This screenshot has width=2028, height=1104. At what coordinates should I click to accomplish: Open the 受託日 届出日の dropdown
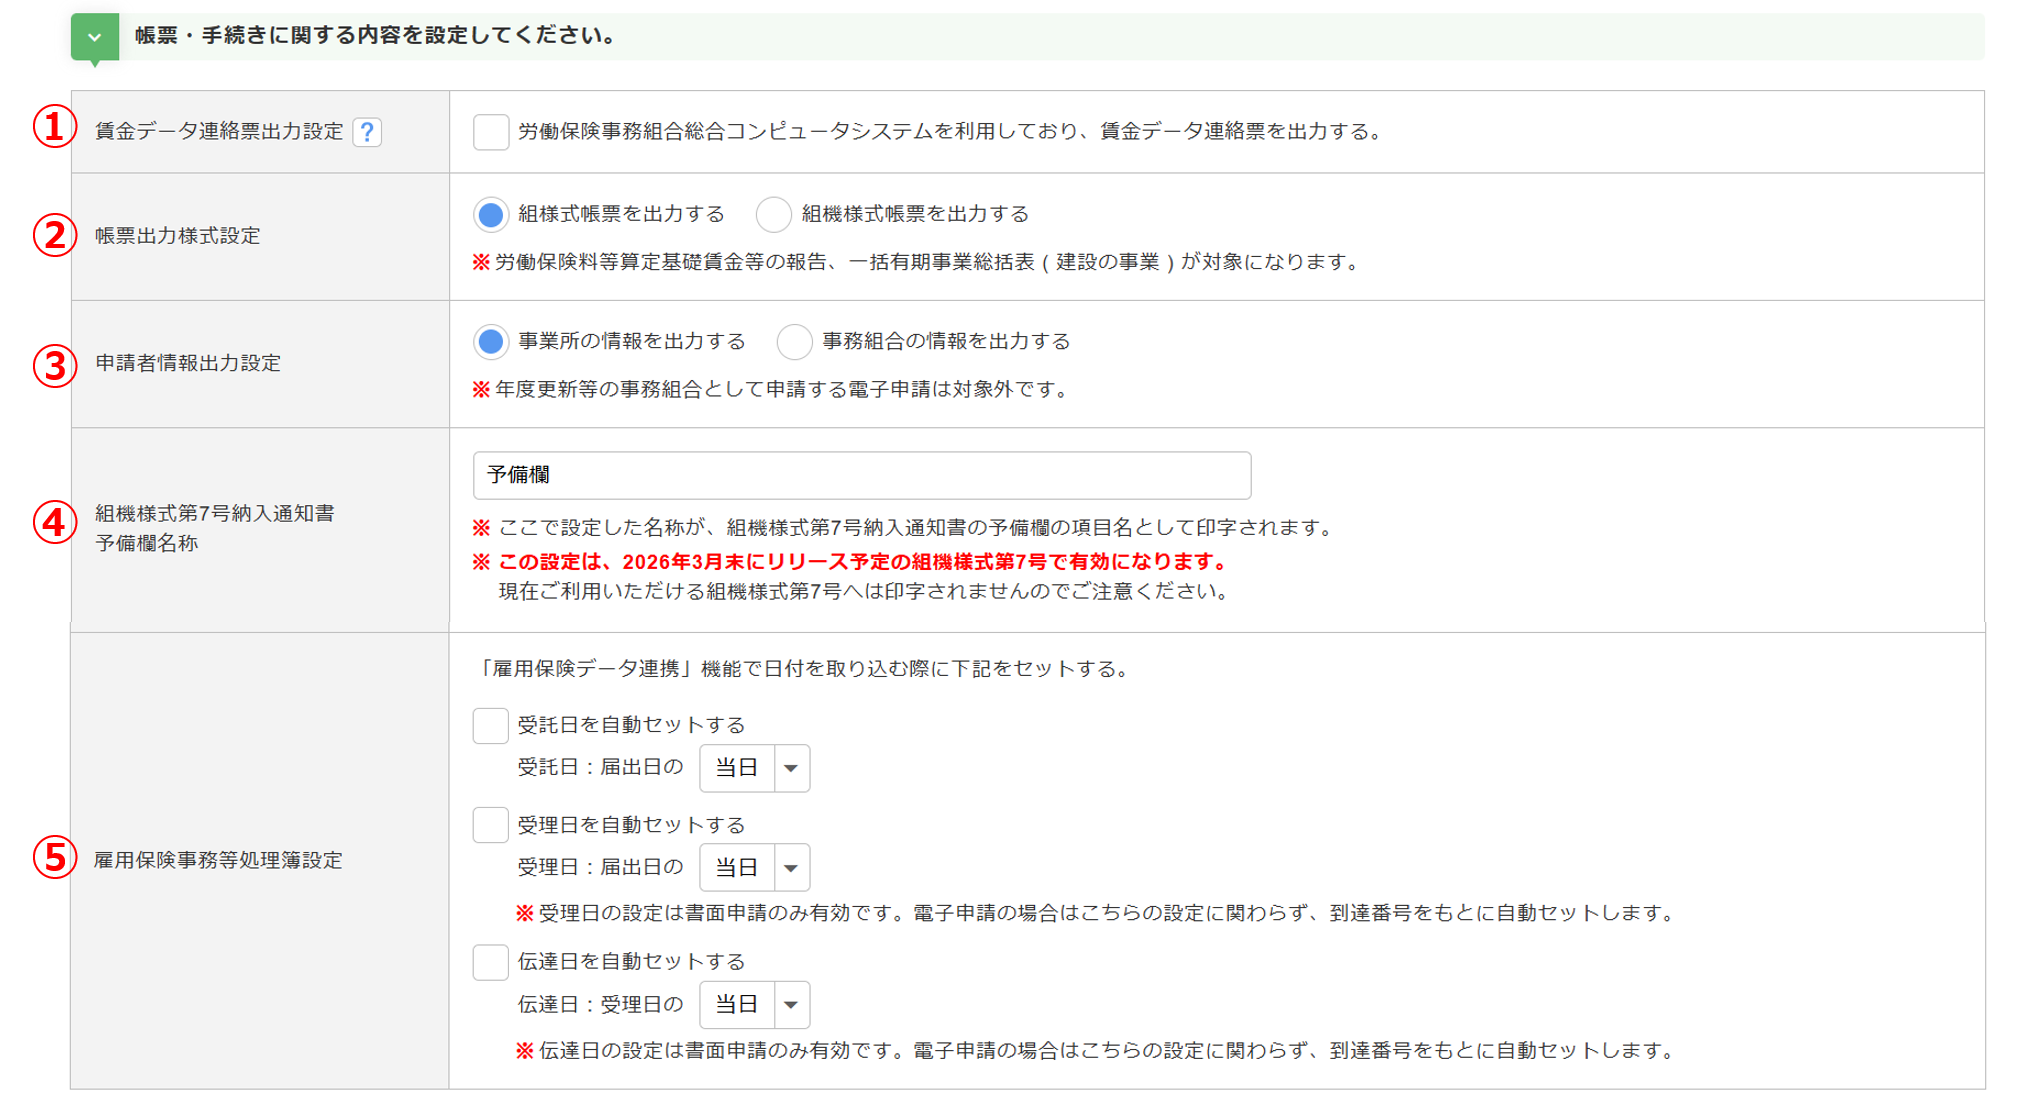tap(754, 768)
